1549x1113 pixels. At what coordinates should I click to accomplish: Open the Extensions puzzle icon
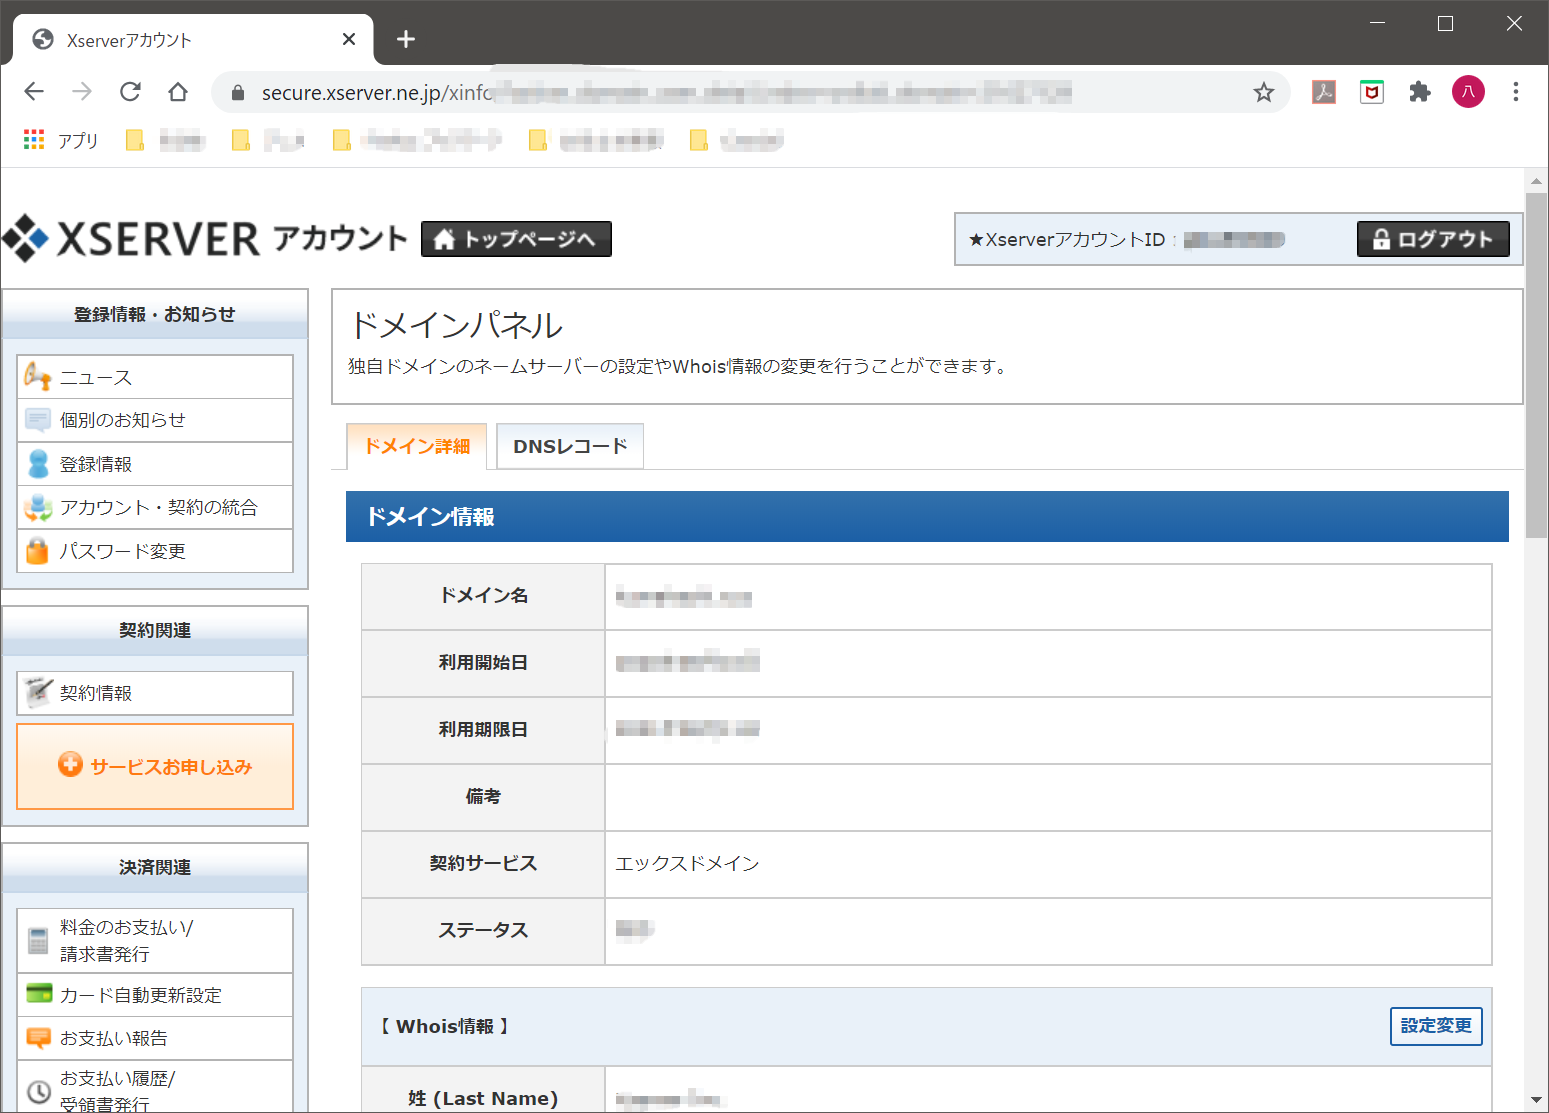1420,92
